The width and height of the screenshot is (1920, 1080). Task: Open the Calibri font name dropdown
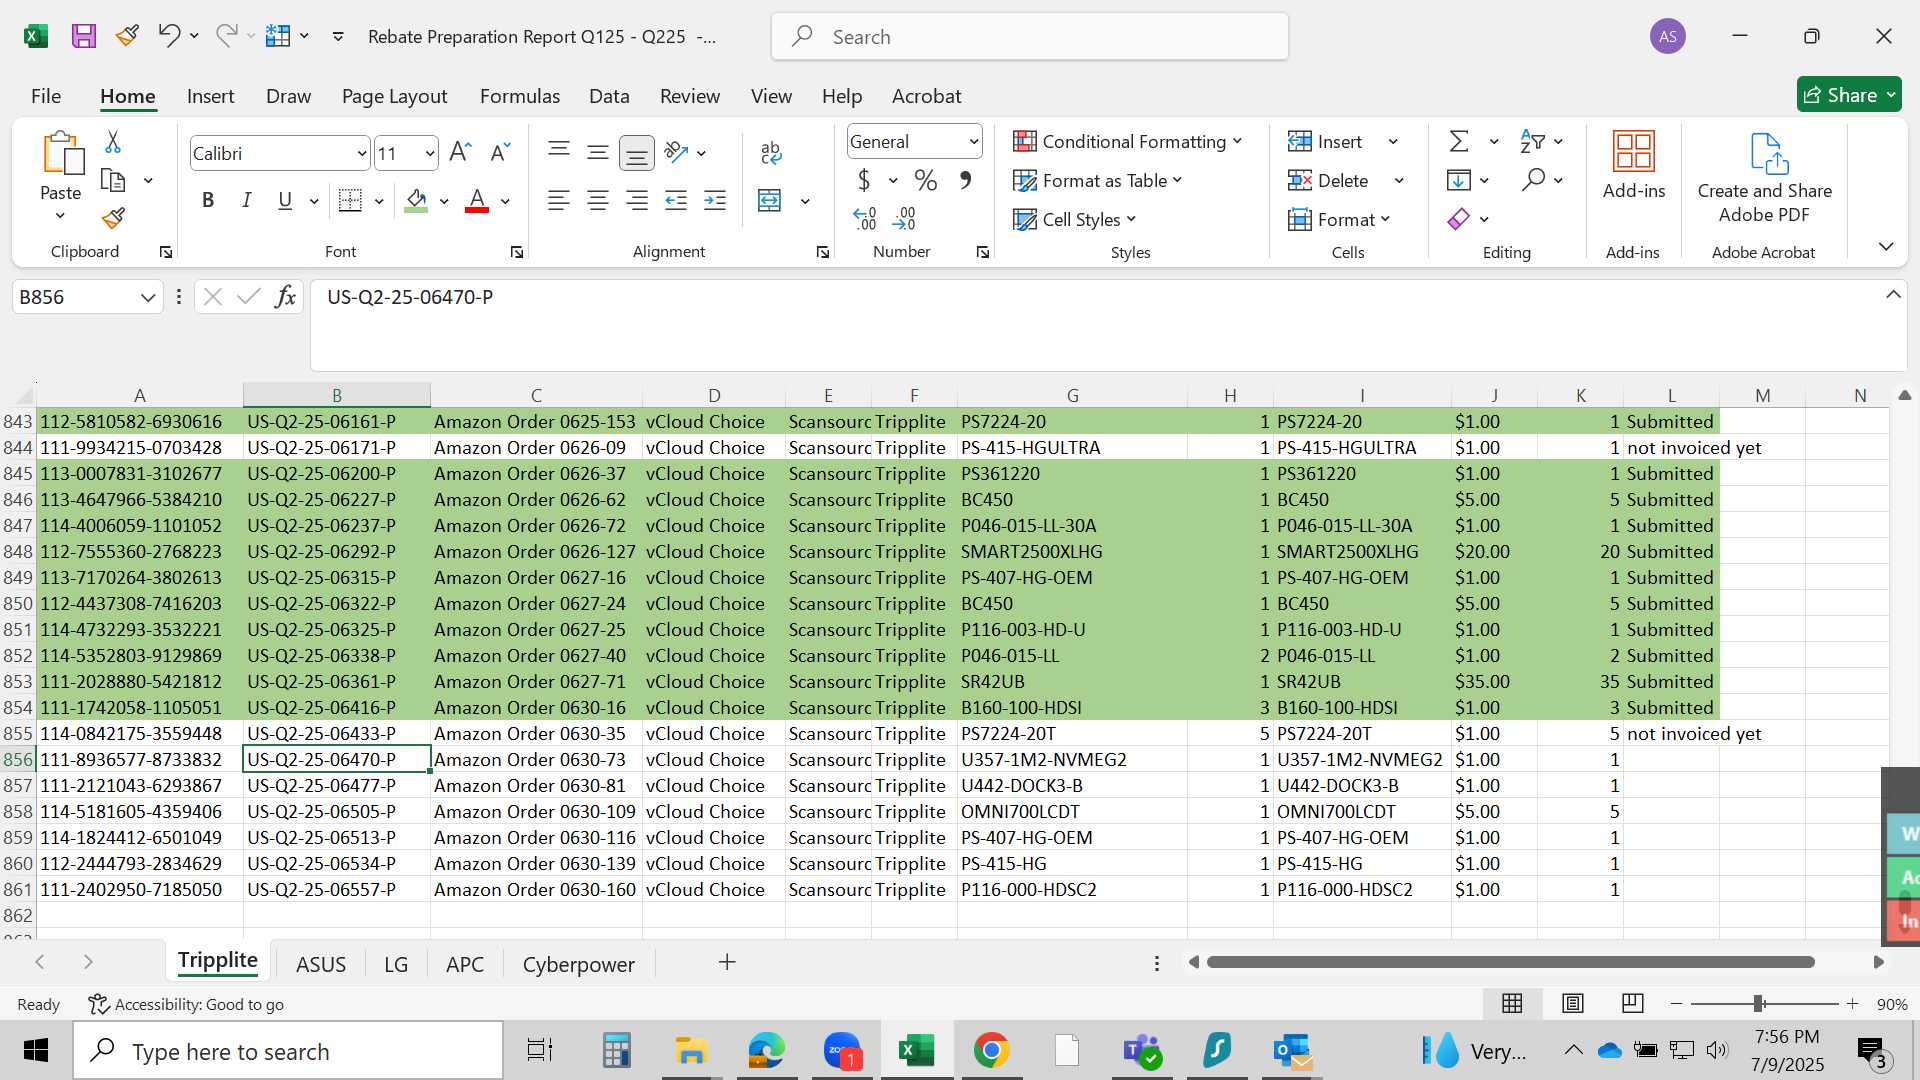click(x=362, y=154)
